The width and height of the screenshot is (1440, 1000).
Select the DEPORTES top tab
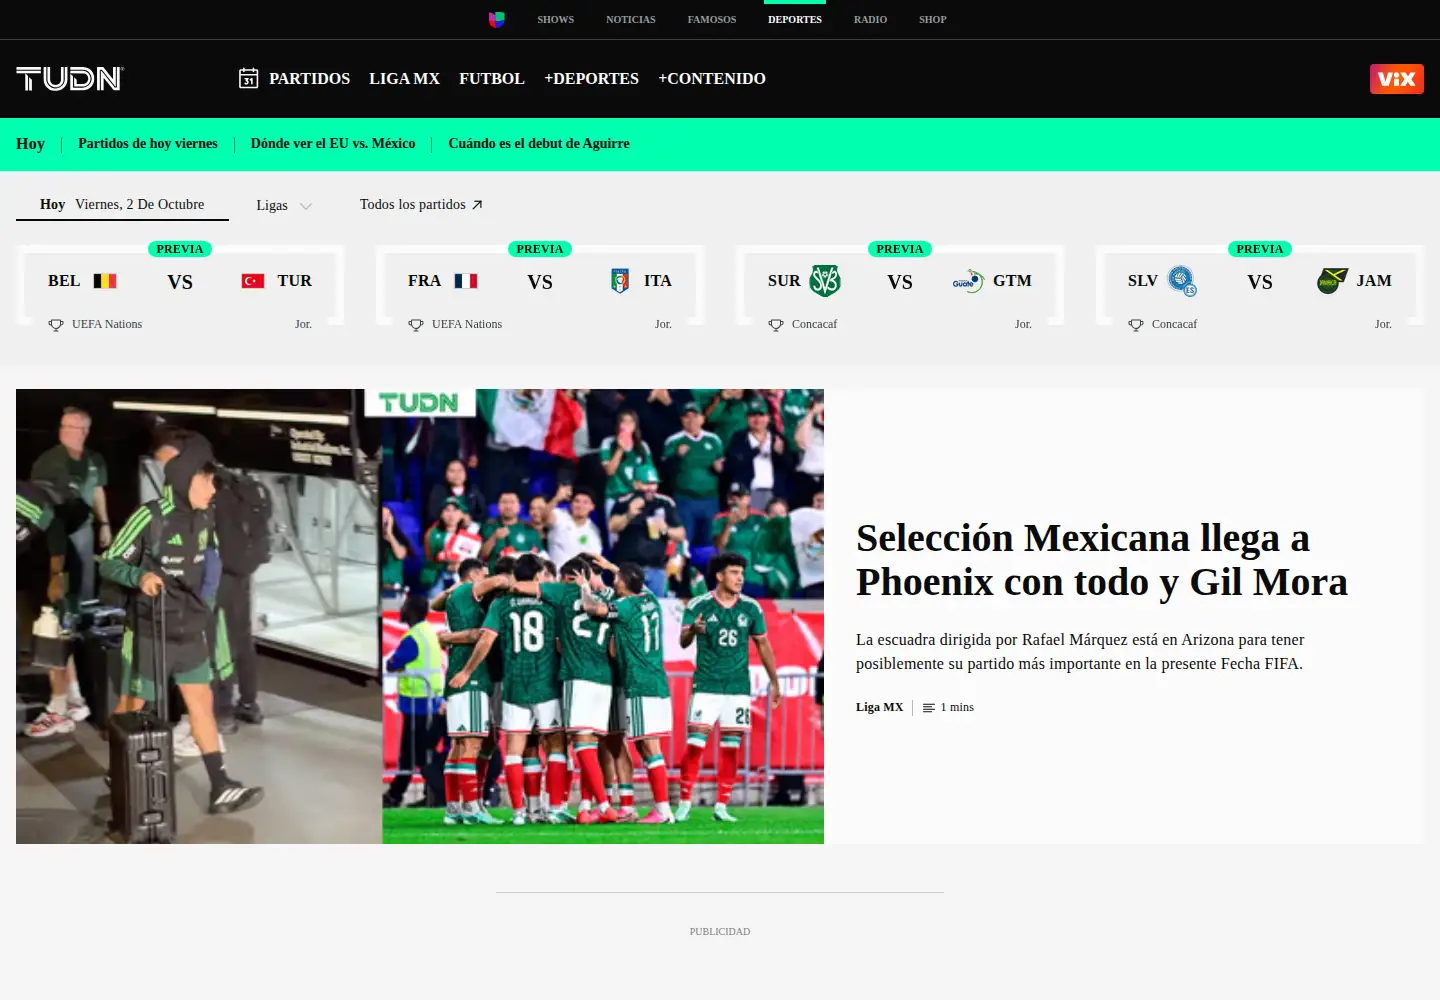[x=795, y=19]
